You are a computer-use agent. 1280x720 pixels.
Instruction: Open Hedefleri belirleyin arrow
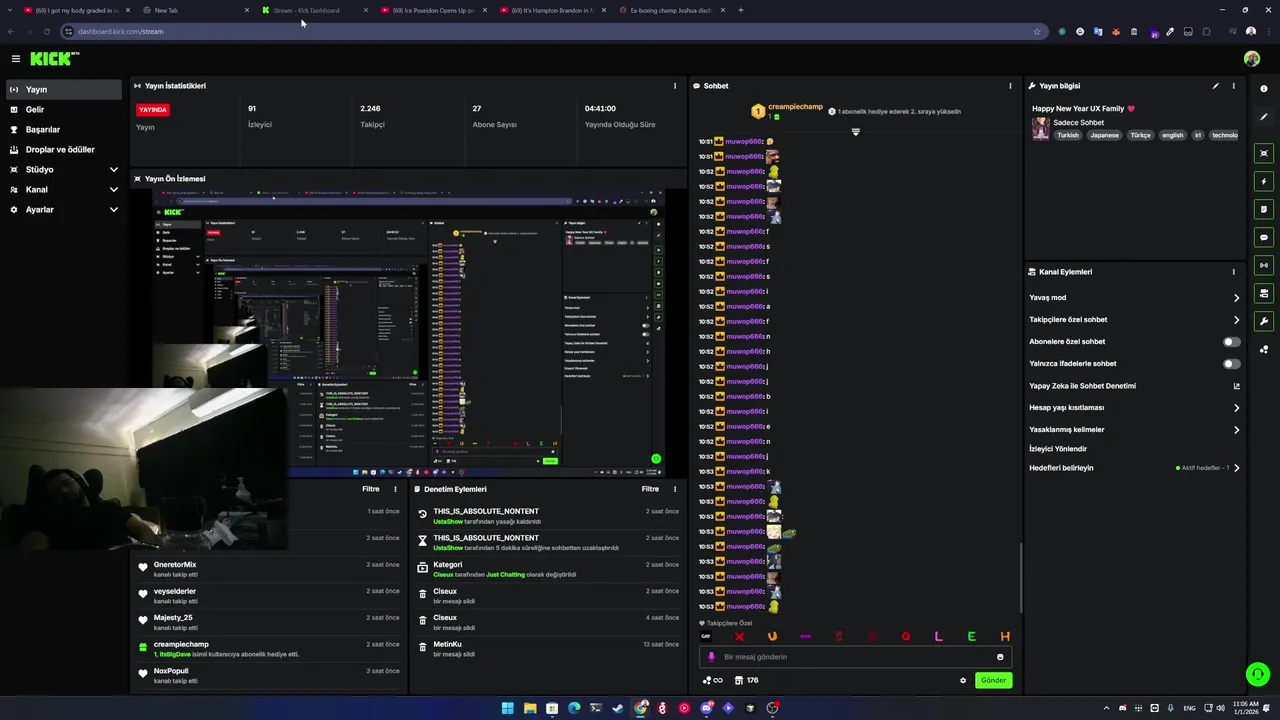tap(1236, 468)
